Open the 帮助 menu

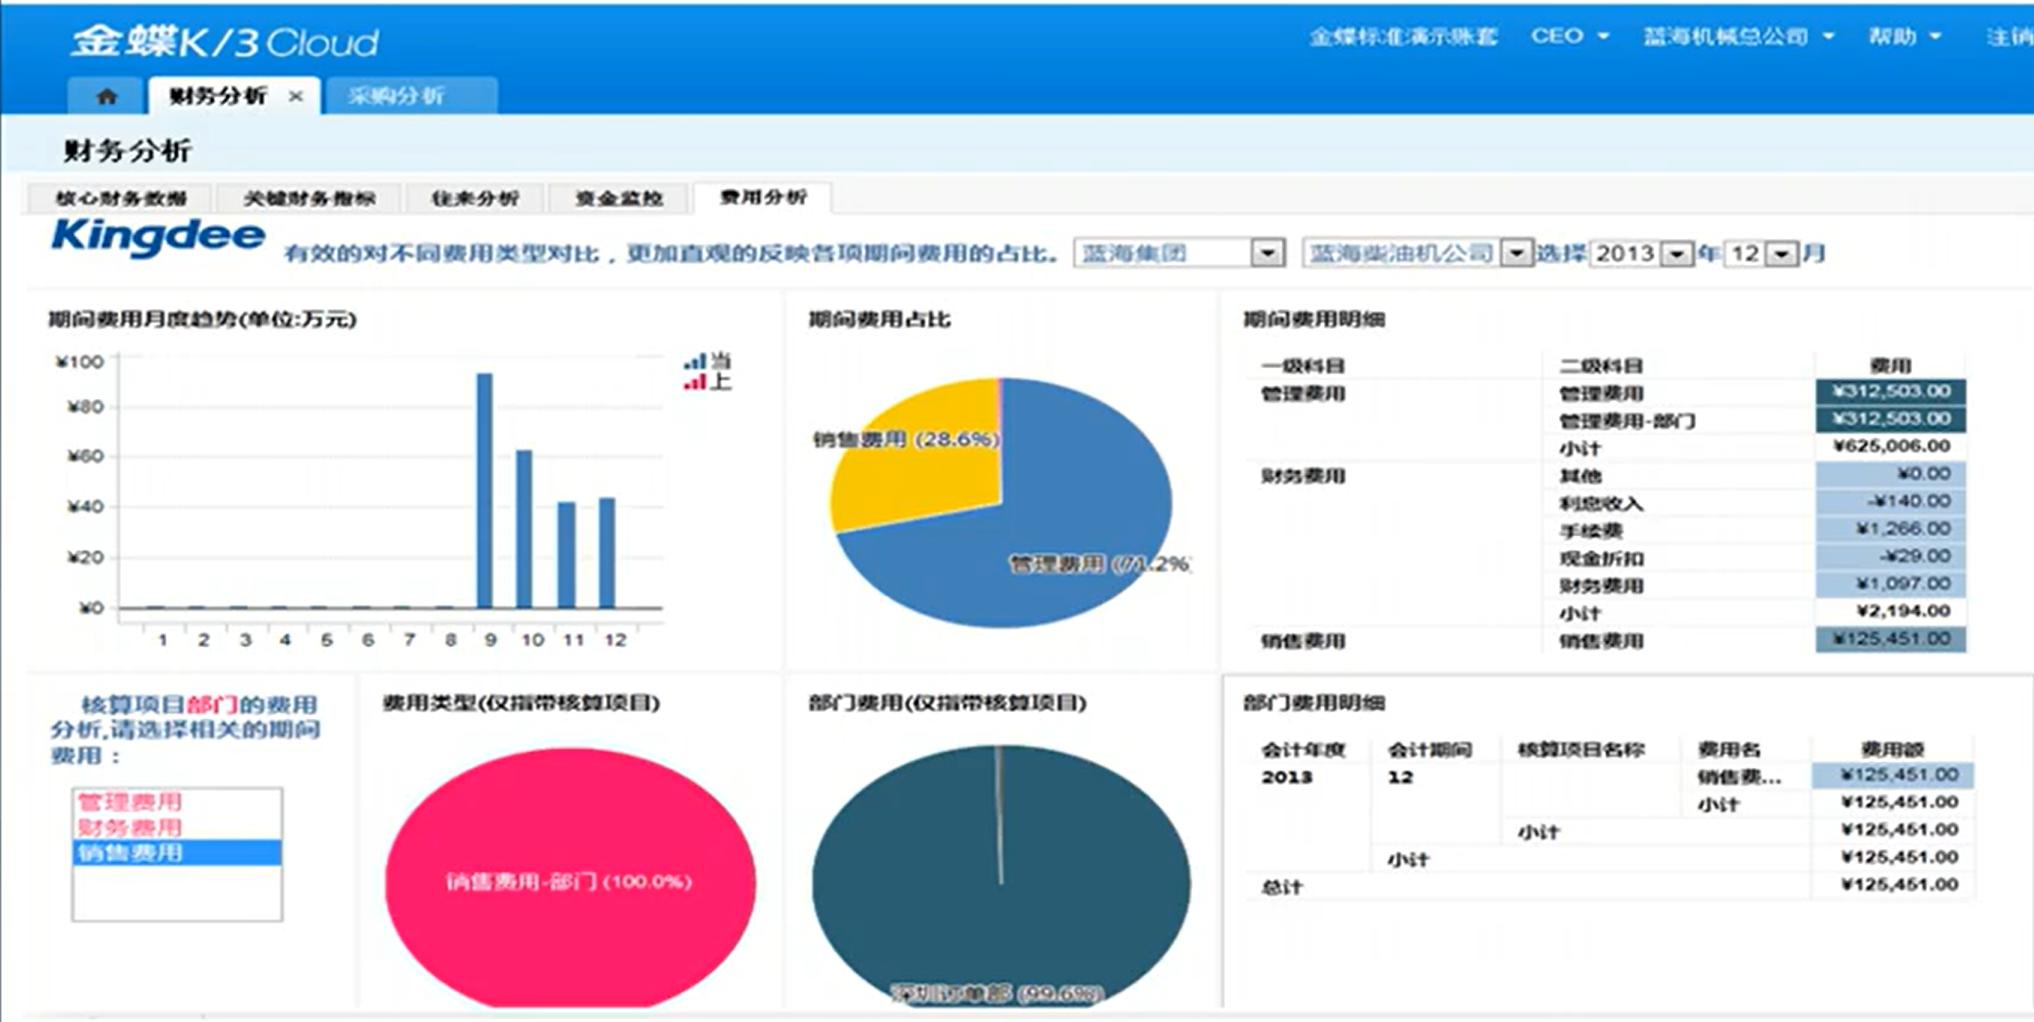[x=1904, y=36]
